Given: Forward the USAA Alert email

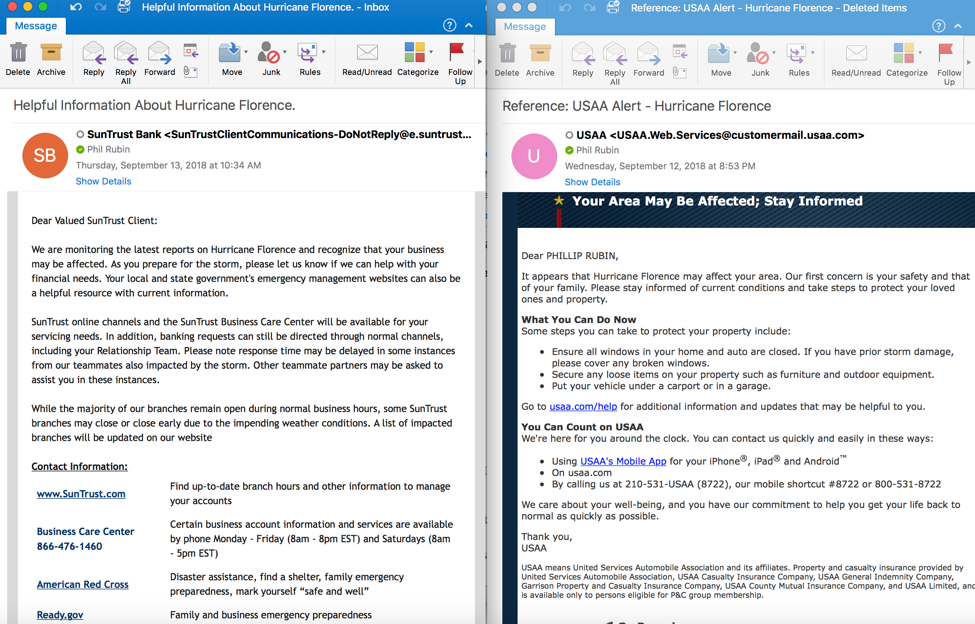Looking at the screenshot, I should pos(649,60).
